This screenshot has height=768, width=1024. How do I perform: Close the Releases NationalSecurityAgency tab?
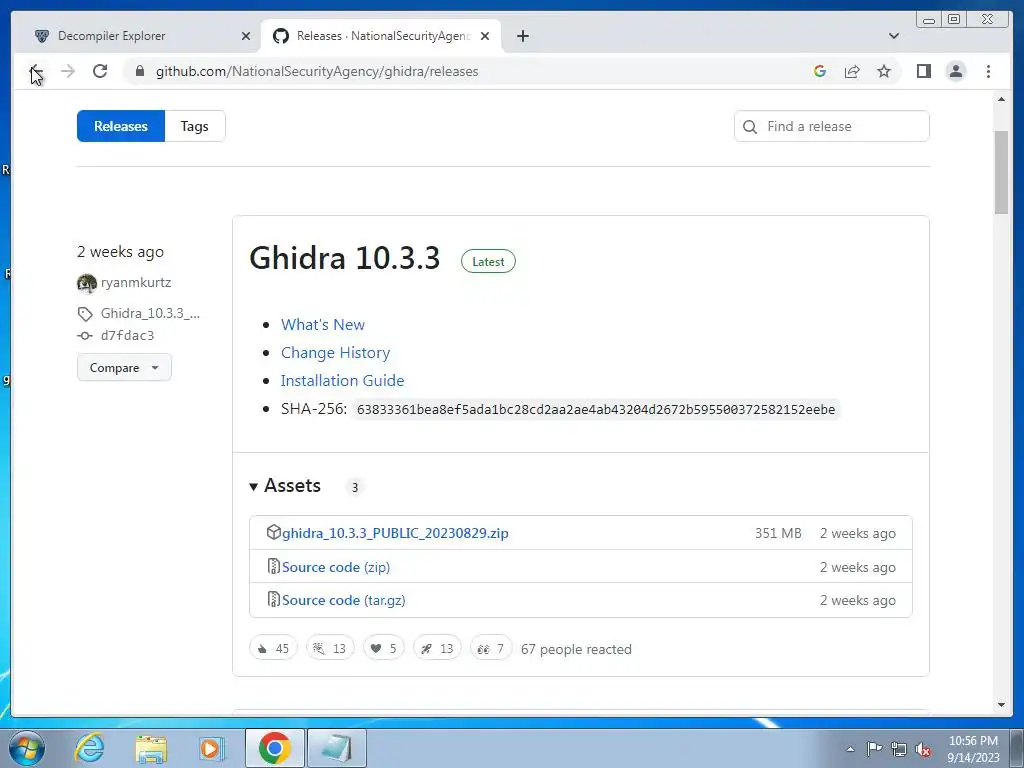(485, 36)
